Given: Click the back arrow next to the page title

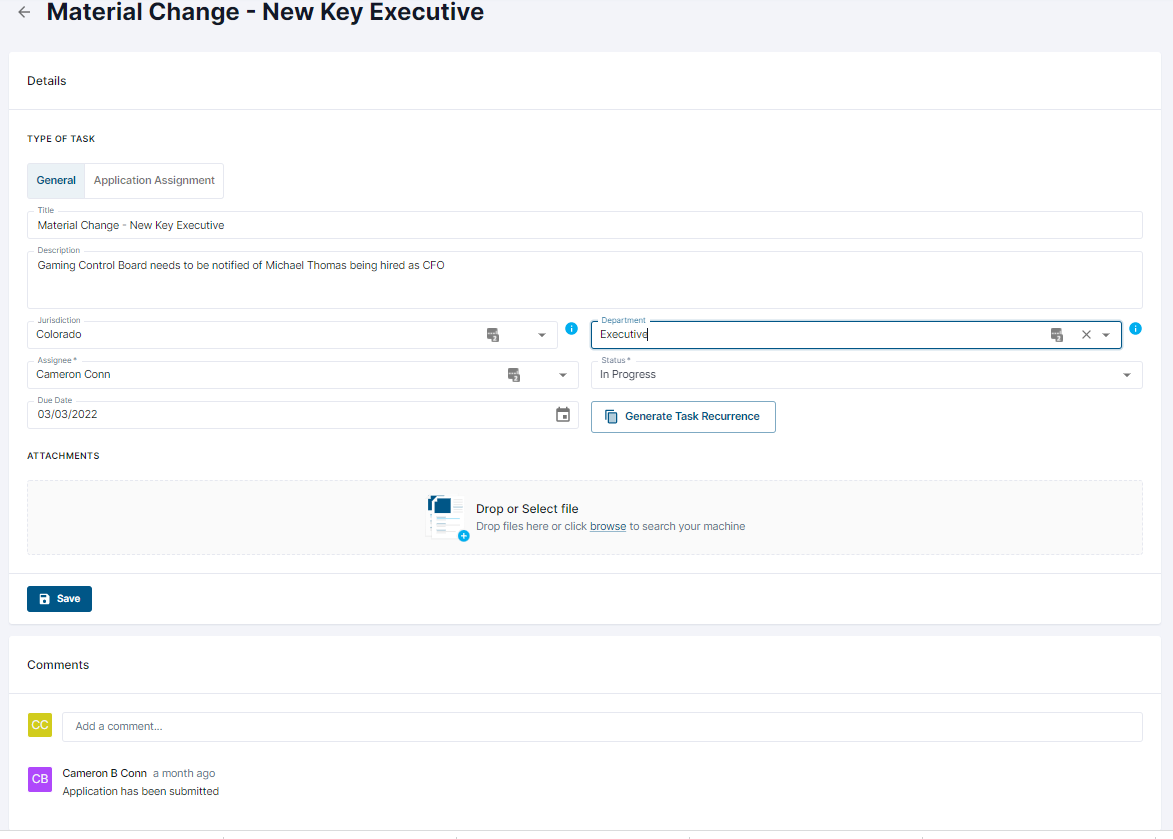Looking at the screenshot, I should 23,12.
